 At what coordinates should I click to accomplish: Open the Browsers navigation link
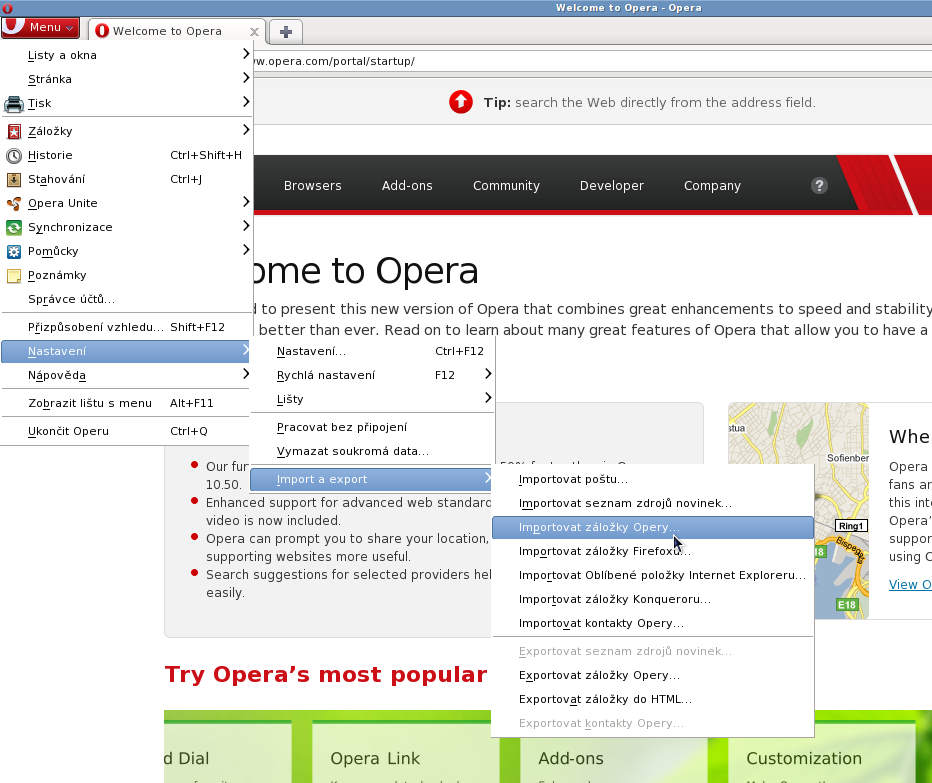tap(313, 185)
